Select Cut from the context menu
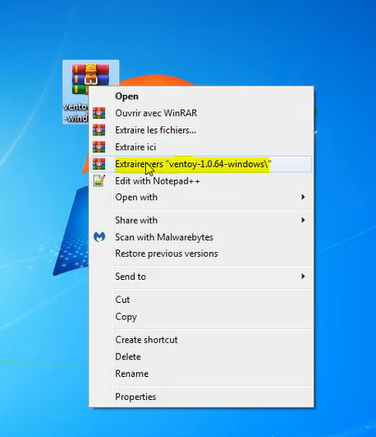Screen dimensions: 376x437 tap(201, 300)
